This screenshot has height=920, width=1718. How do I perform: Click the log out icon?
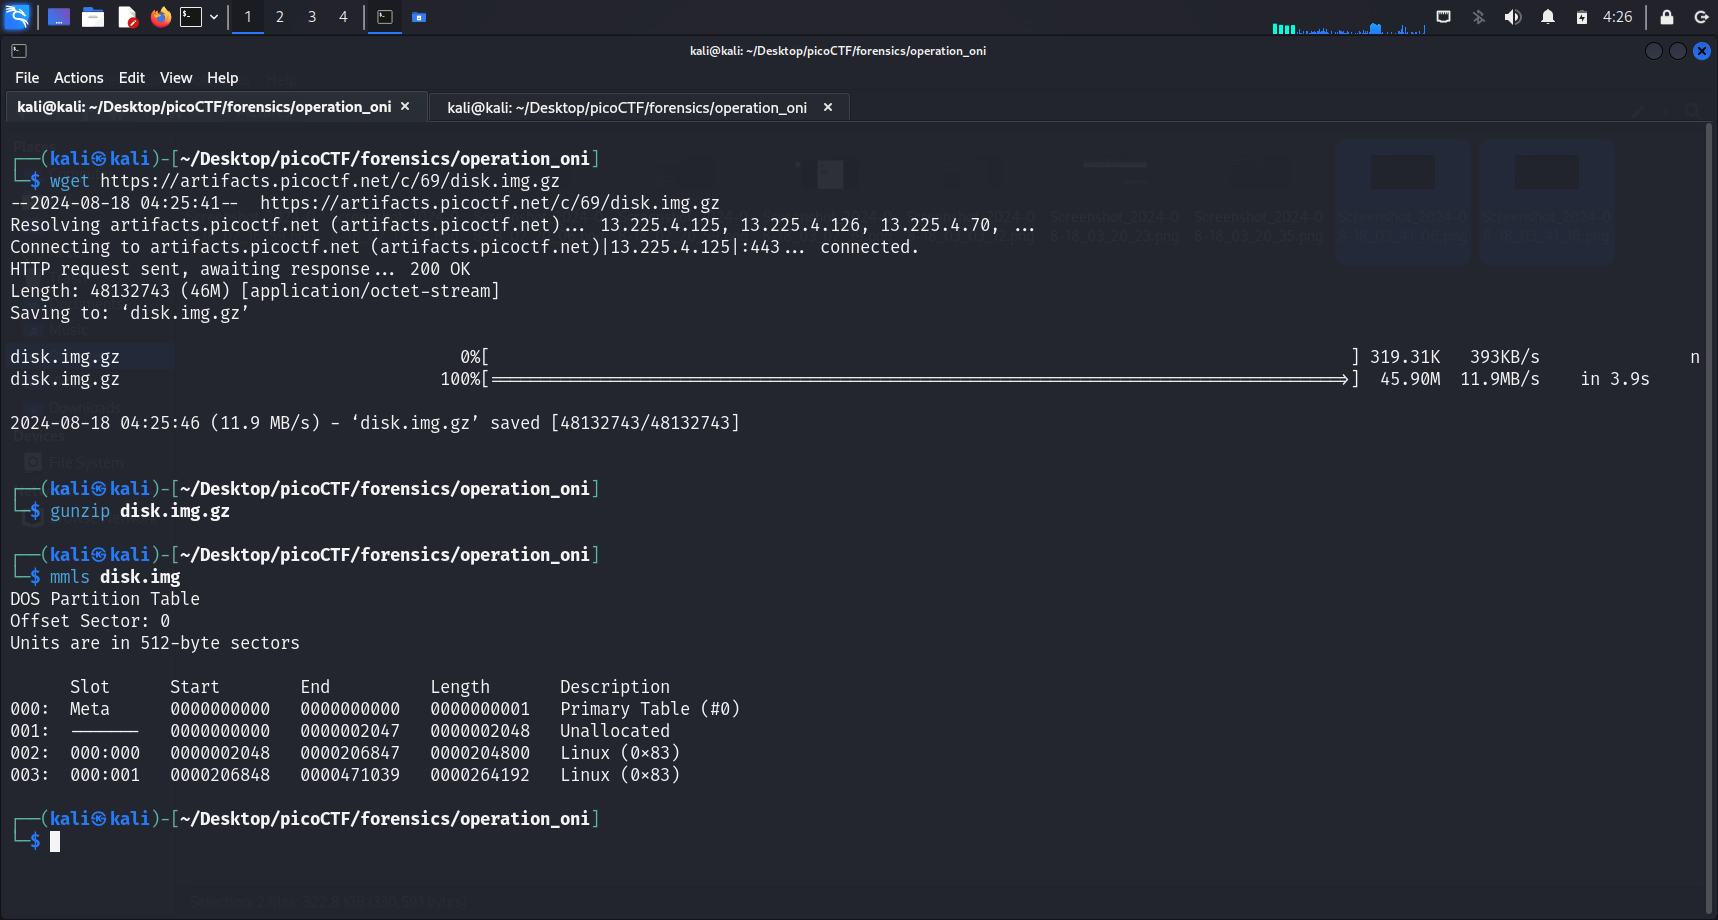(1701, 17)
